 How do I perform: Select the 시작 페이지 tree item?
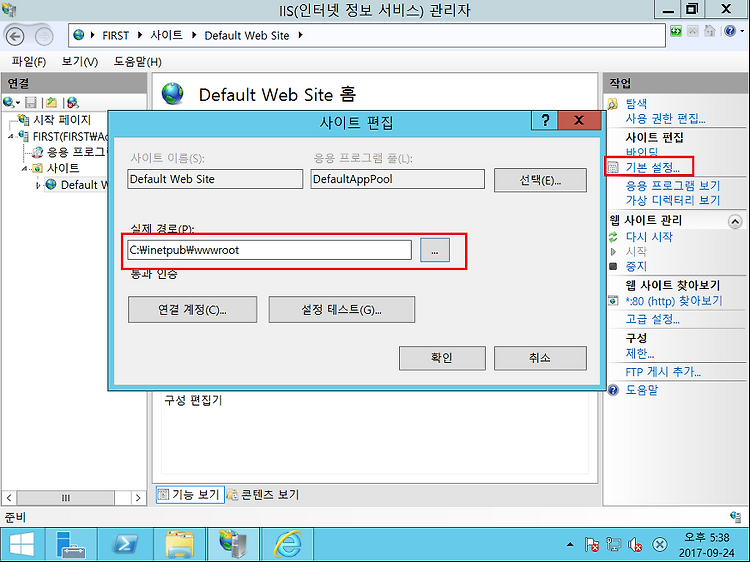[62, 120]
